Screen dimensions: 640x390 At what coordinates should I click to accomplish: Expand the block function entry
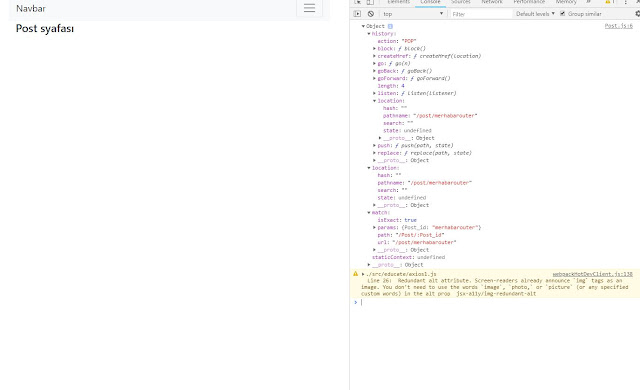coord(374,49)
